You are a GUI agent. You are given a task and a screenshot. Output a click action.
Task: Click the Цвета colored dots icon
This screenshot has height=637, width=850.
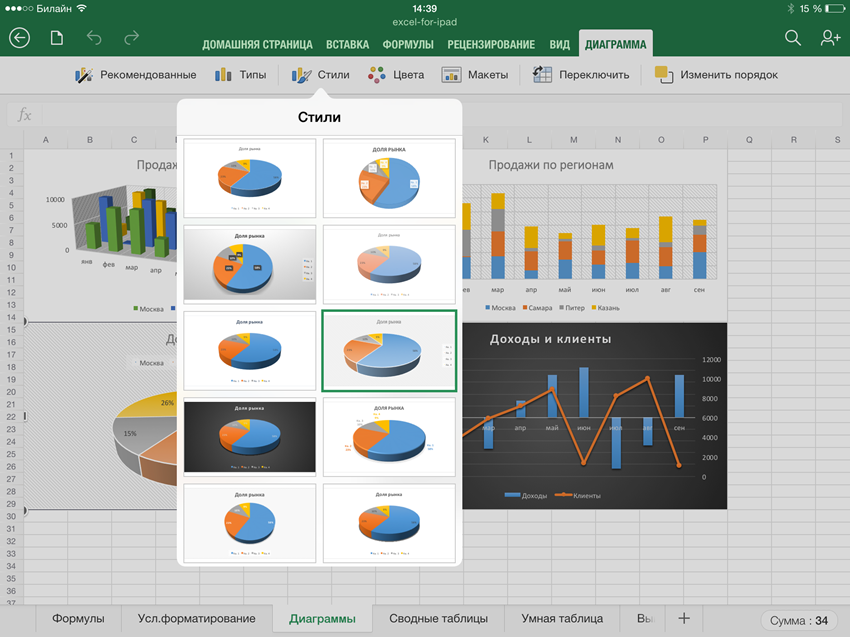(x=377, y=75)
